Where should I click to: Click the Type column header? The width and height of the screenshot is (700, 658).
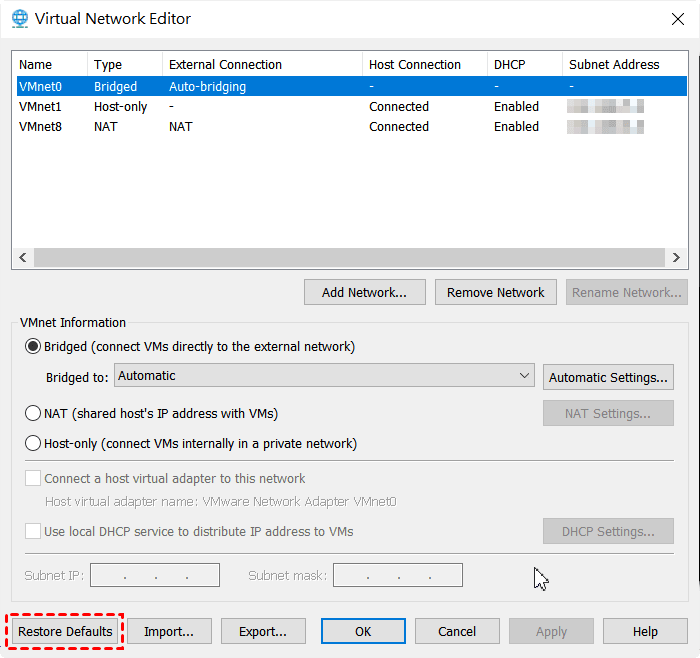coord(125,65)
